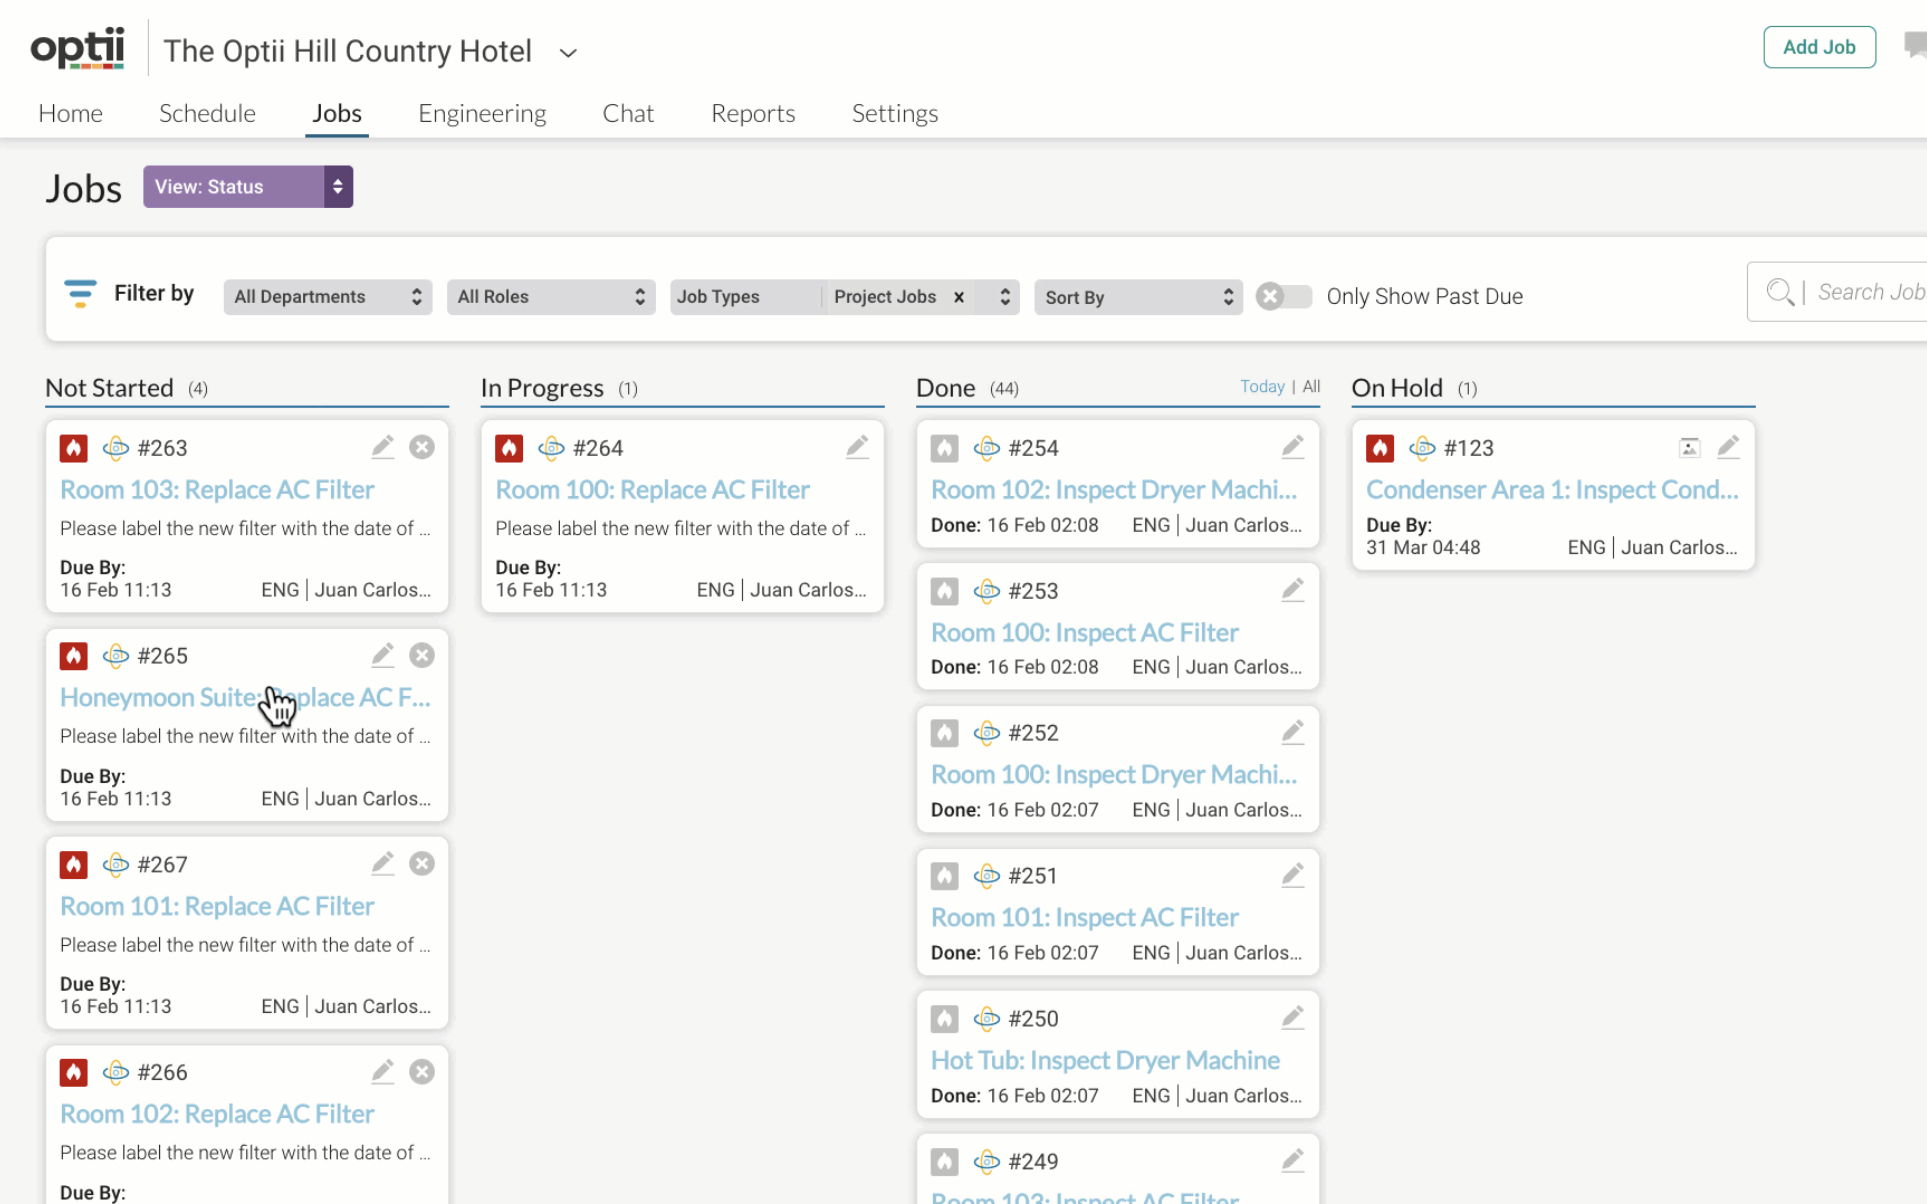Viewport: 1927px width, 1204px height.
Task: Click the Search Jobs input field
Action: (x=1868, y=292)
